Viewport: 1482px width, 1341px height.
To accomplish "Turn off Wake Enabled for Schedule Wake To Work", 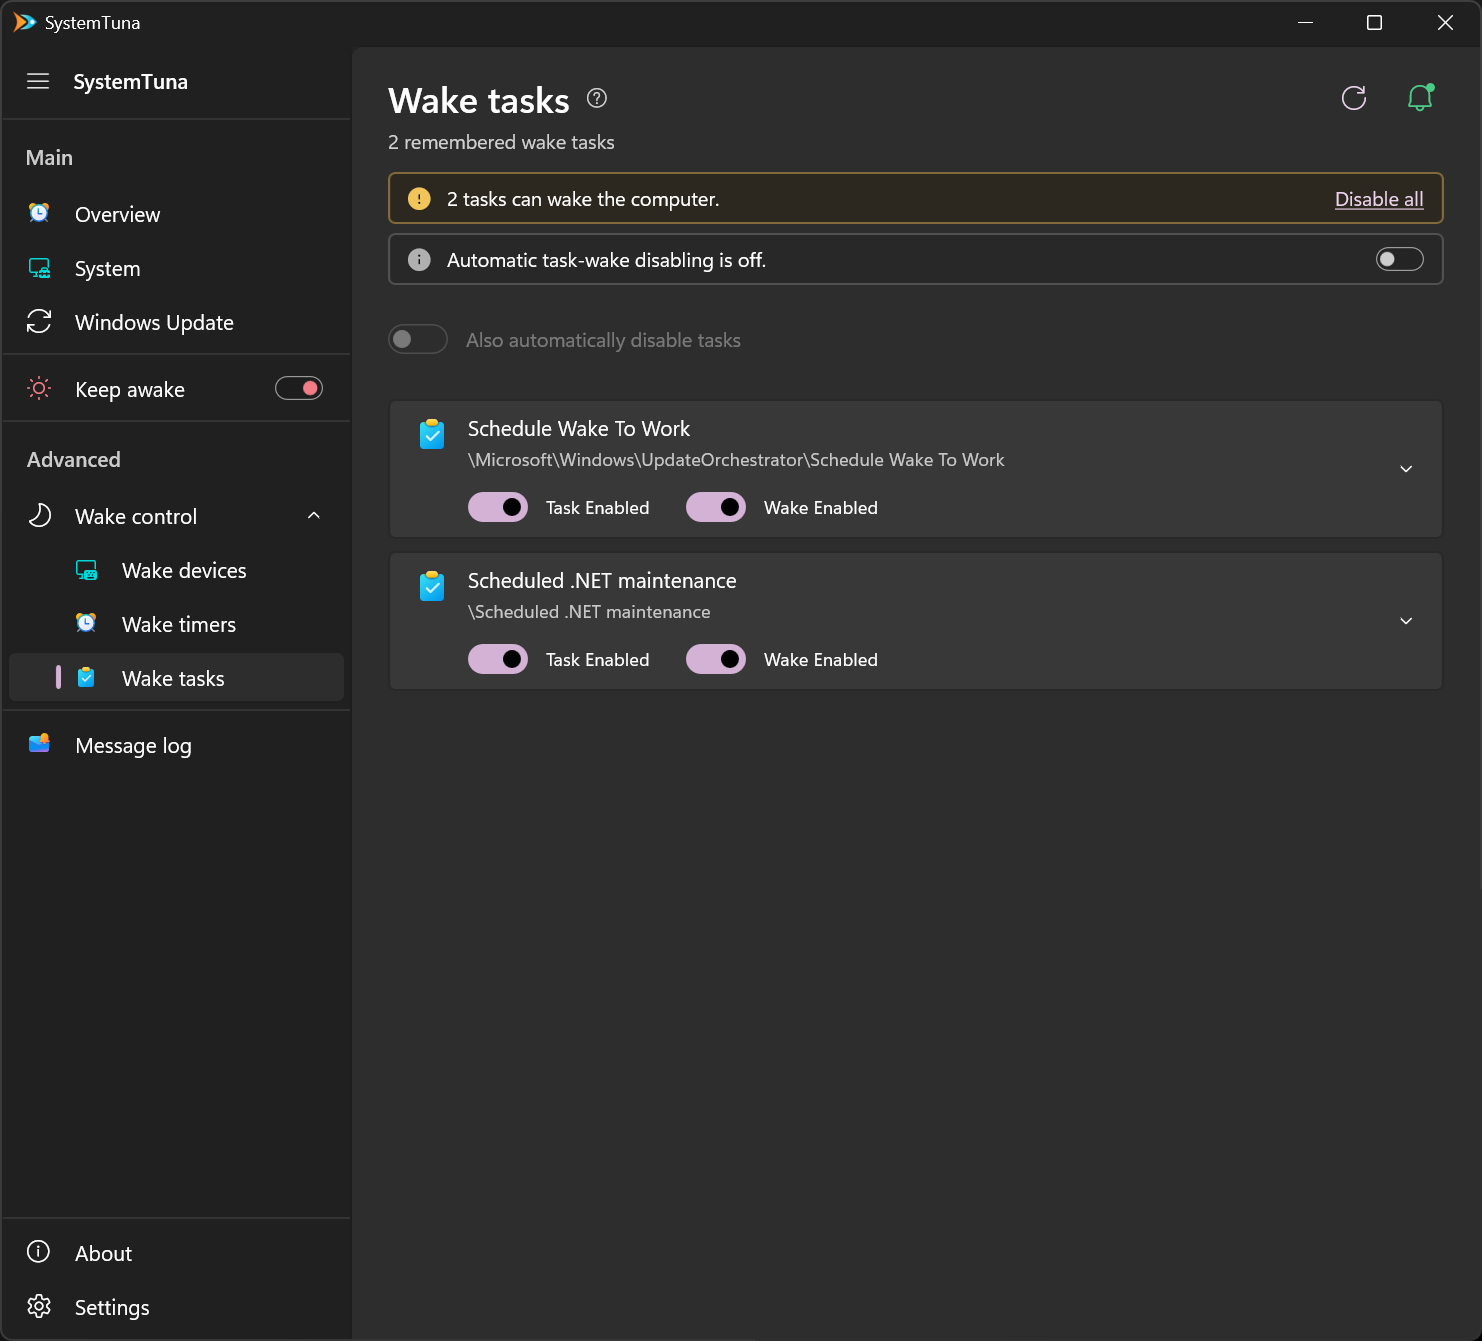I will 716,507.
